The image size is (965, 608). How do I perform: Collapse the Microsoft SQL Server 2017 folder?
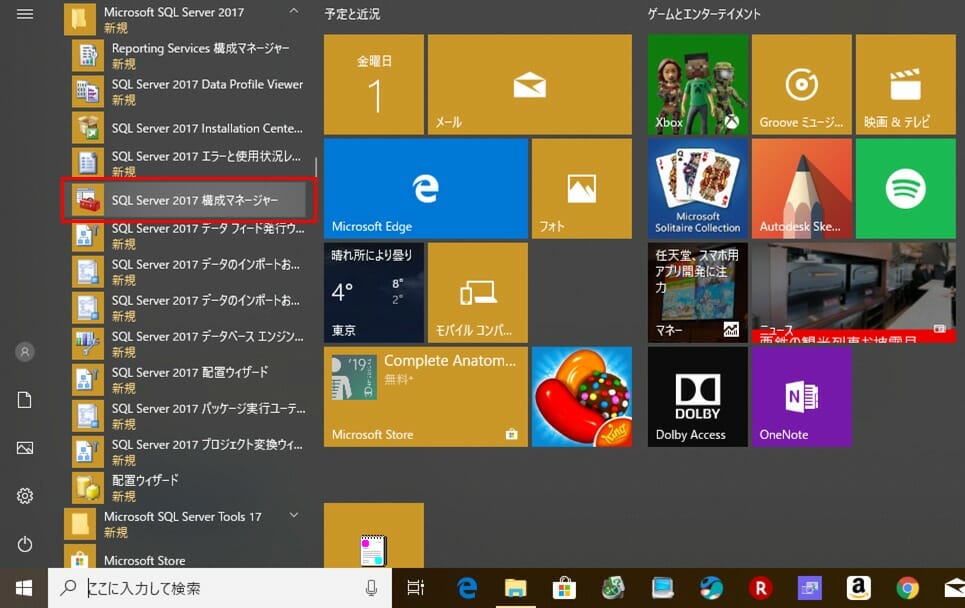pos(293,12)
